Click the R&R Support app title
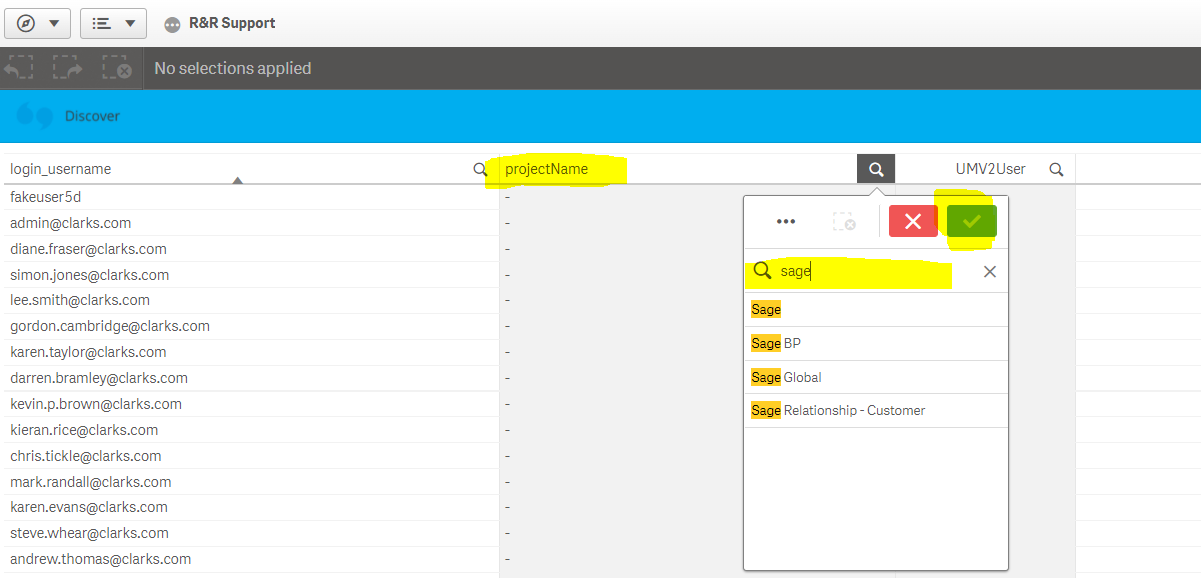Image resolution: width=1201 pixels, height=578 pixels. (x=232, y=23)
